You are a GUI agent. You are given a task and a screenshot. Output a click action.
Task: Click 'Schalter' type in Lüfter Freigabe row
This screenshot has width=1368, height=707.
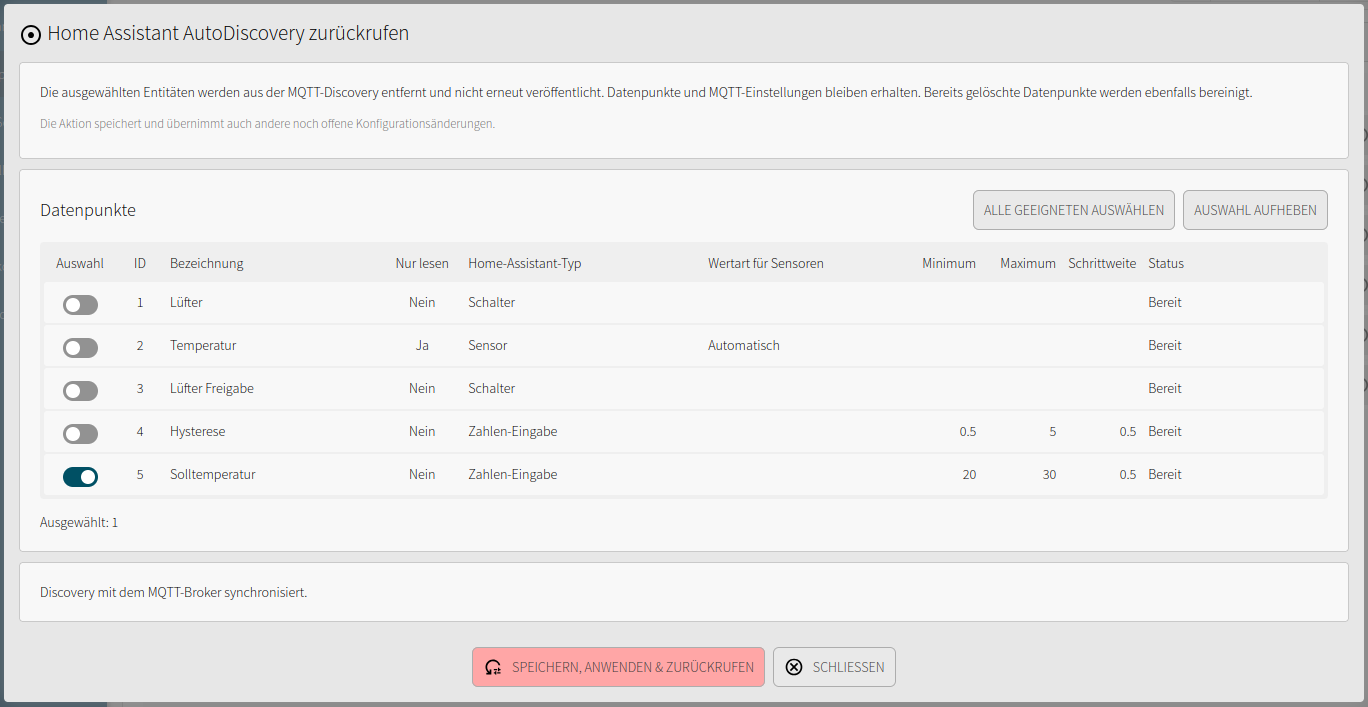[492, 388]
